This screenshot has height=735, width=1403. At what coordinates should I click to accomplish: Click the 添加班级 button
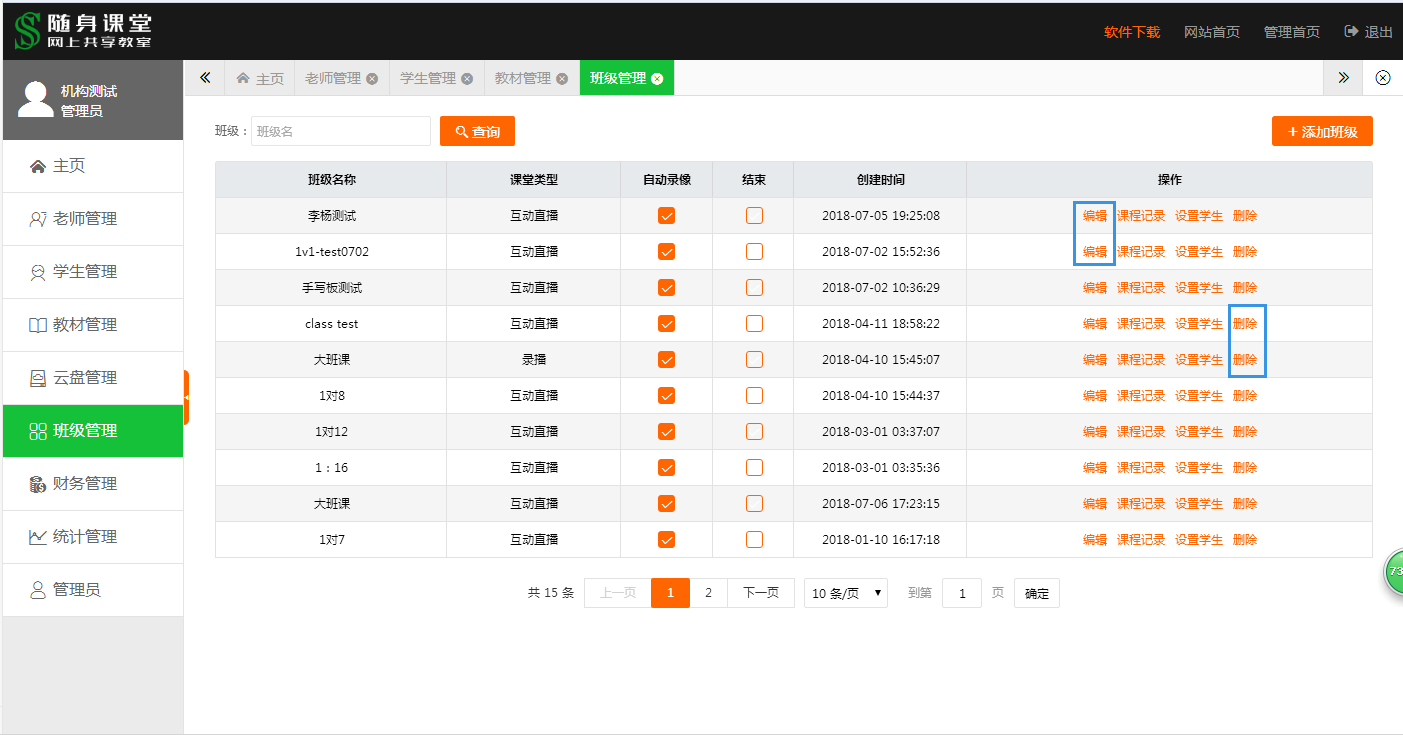(1321, 132)
